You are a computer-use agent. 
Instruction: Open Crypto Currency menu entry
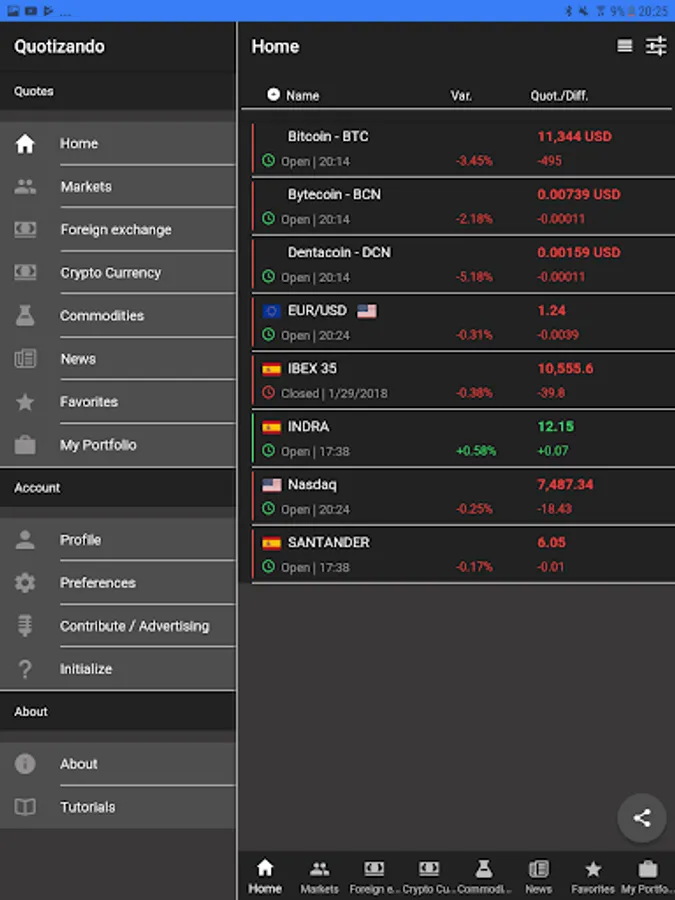pos(110,273)
